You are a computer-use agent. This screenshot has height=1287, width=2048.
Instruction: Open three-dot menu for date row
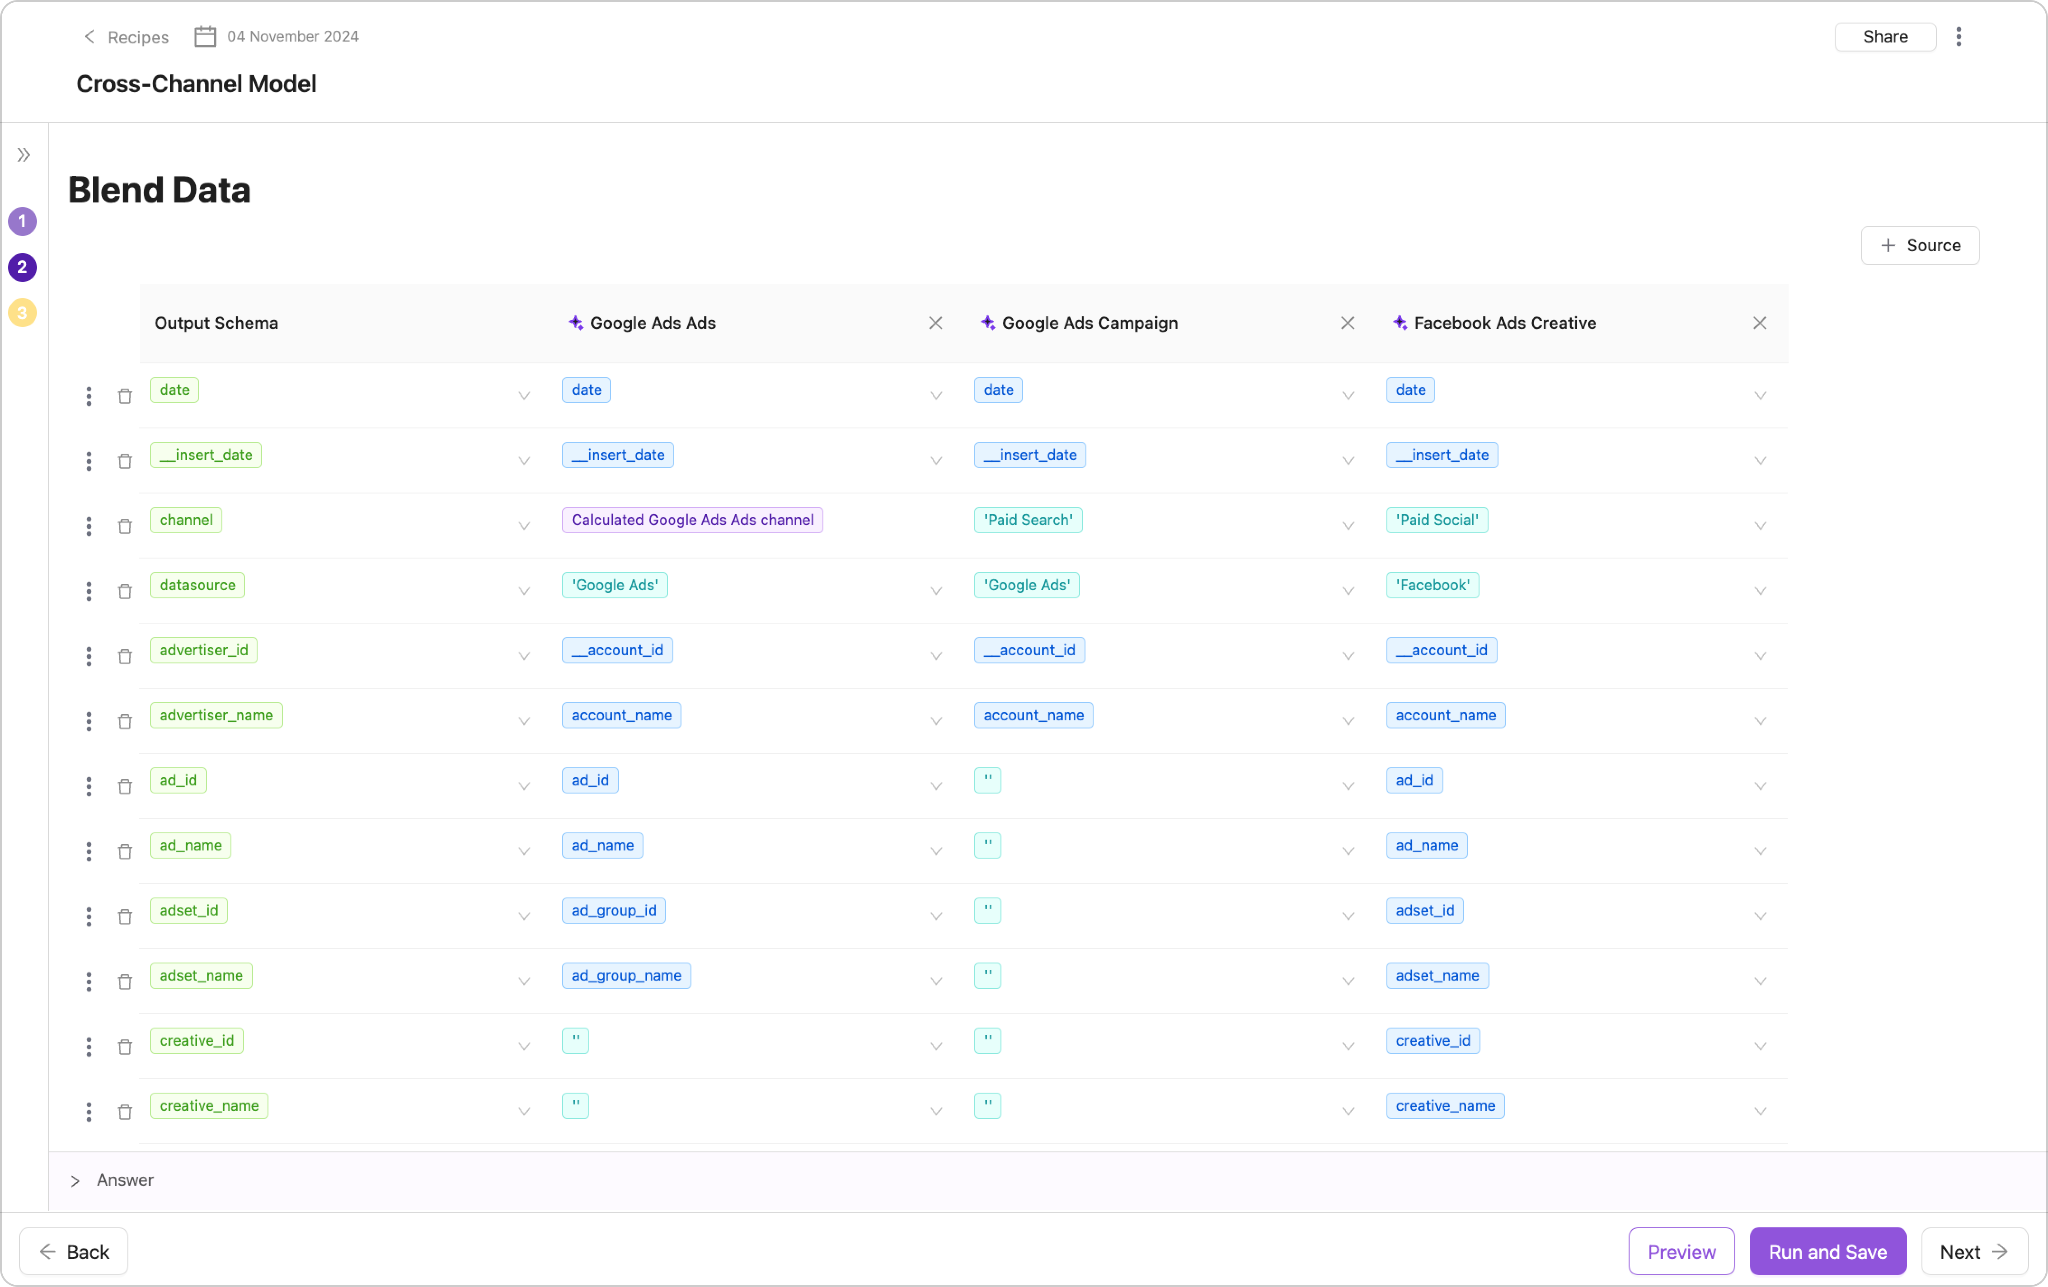[x=89, y=396]
